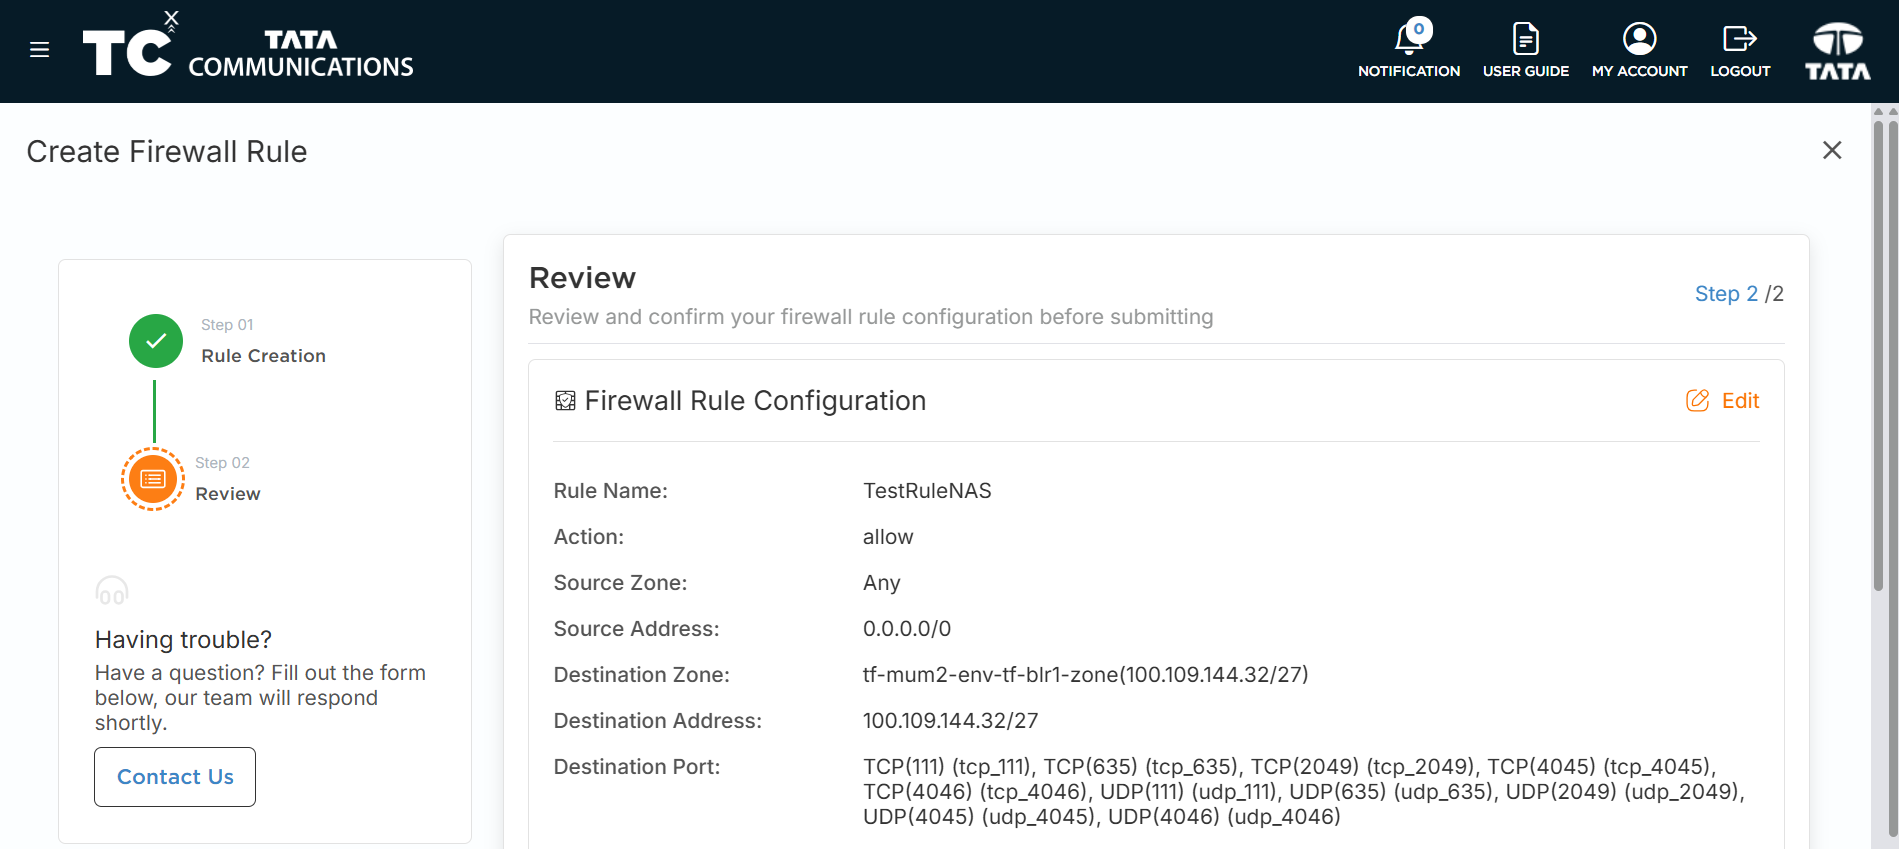Click the TATA brand logo
Viewport: 1899px width, 849px height.
pos(1837,51)
